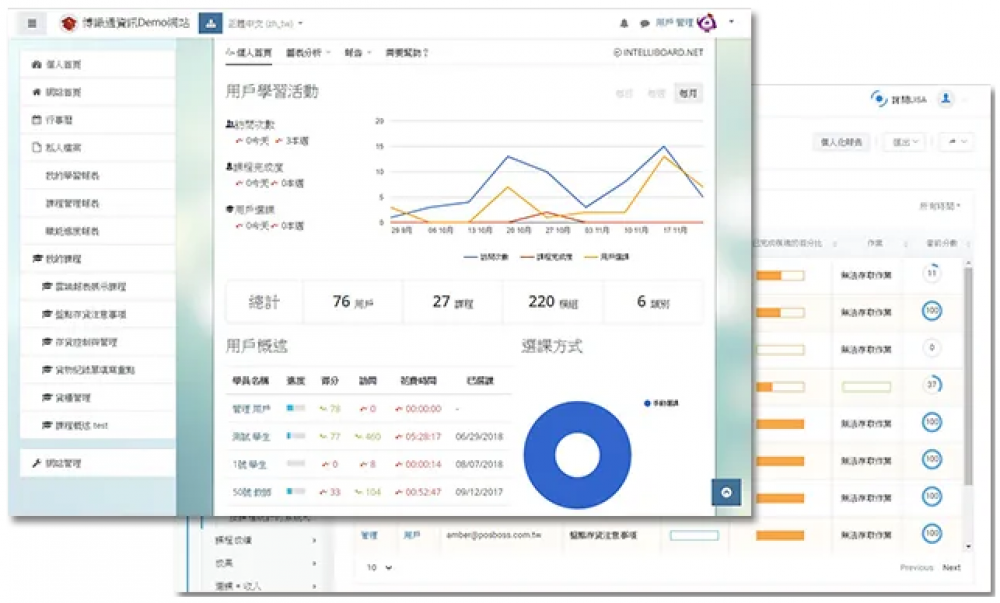Click the blue profile icon in back window
Screen dimensions: 1000x603
tap(944, 99)
